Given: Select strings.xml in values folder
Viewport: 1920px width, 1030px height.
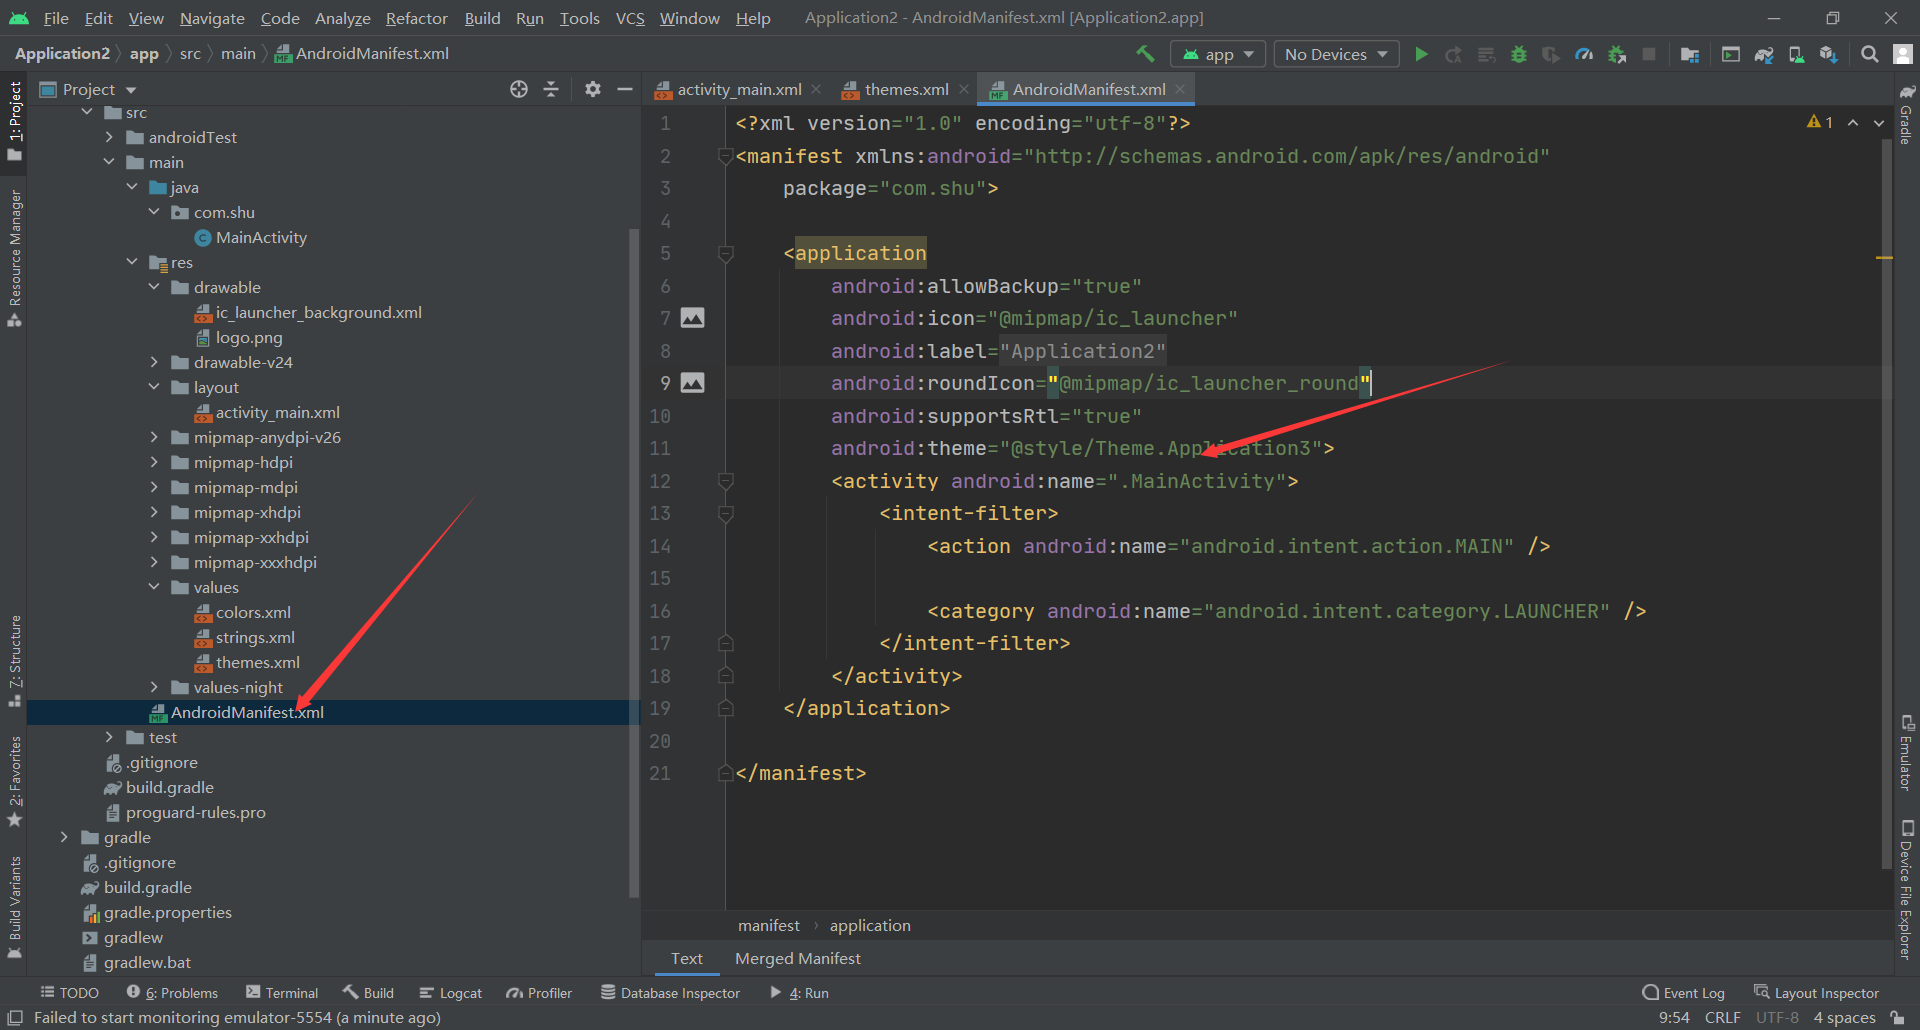Looking at the screenshot, I should (255, 637).
